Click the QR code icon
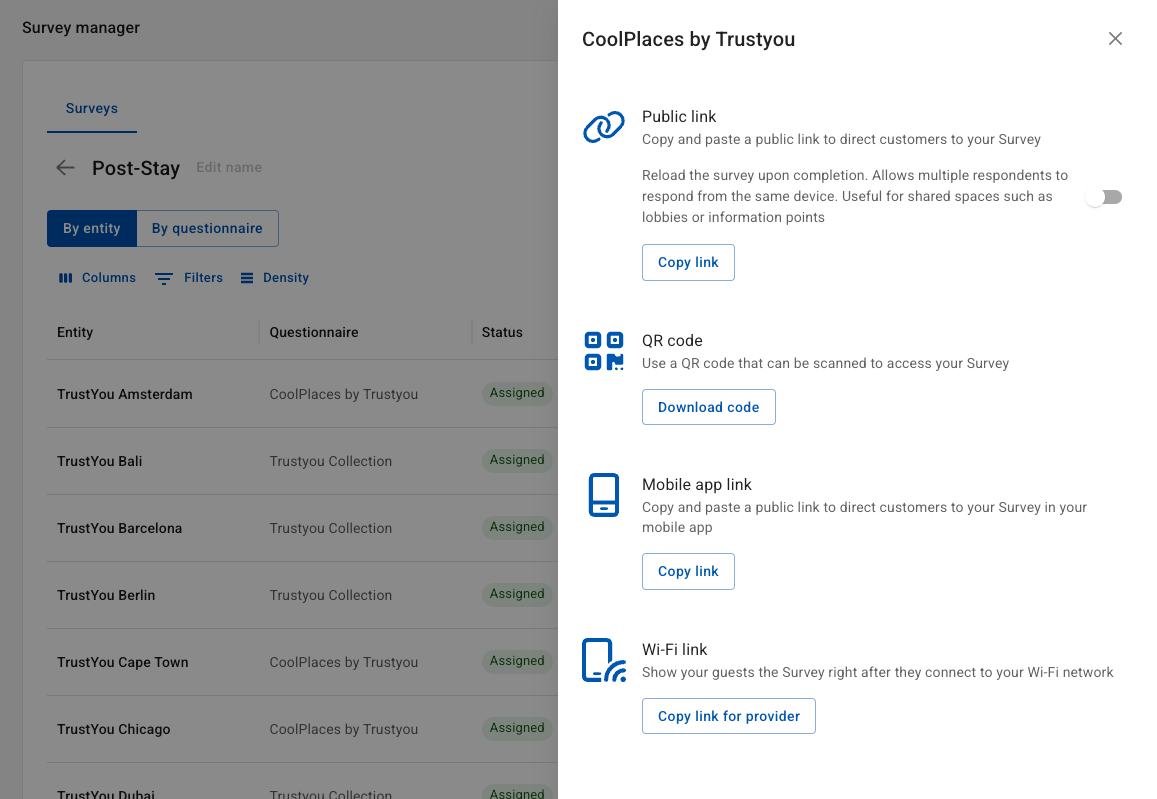 [x=604, y=351]
